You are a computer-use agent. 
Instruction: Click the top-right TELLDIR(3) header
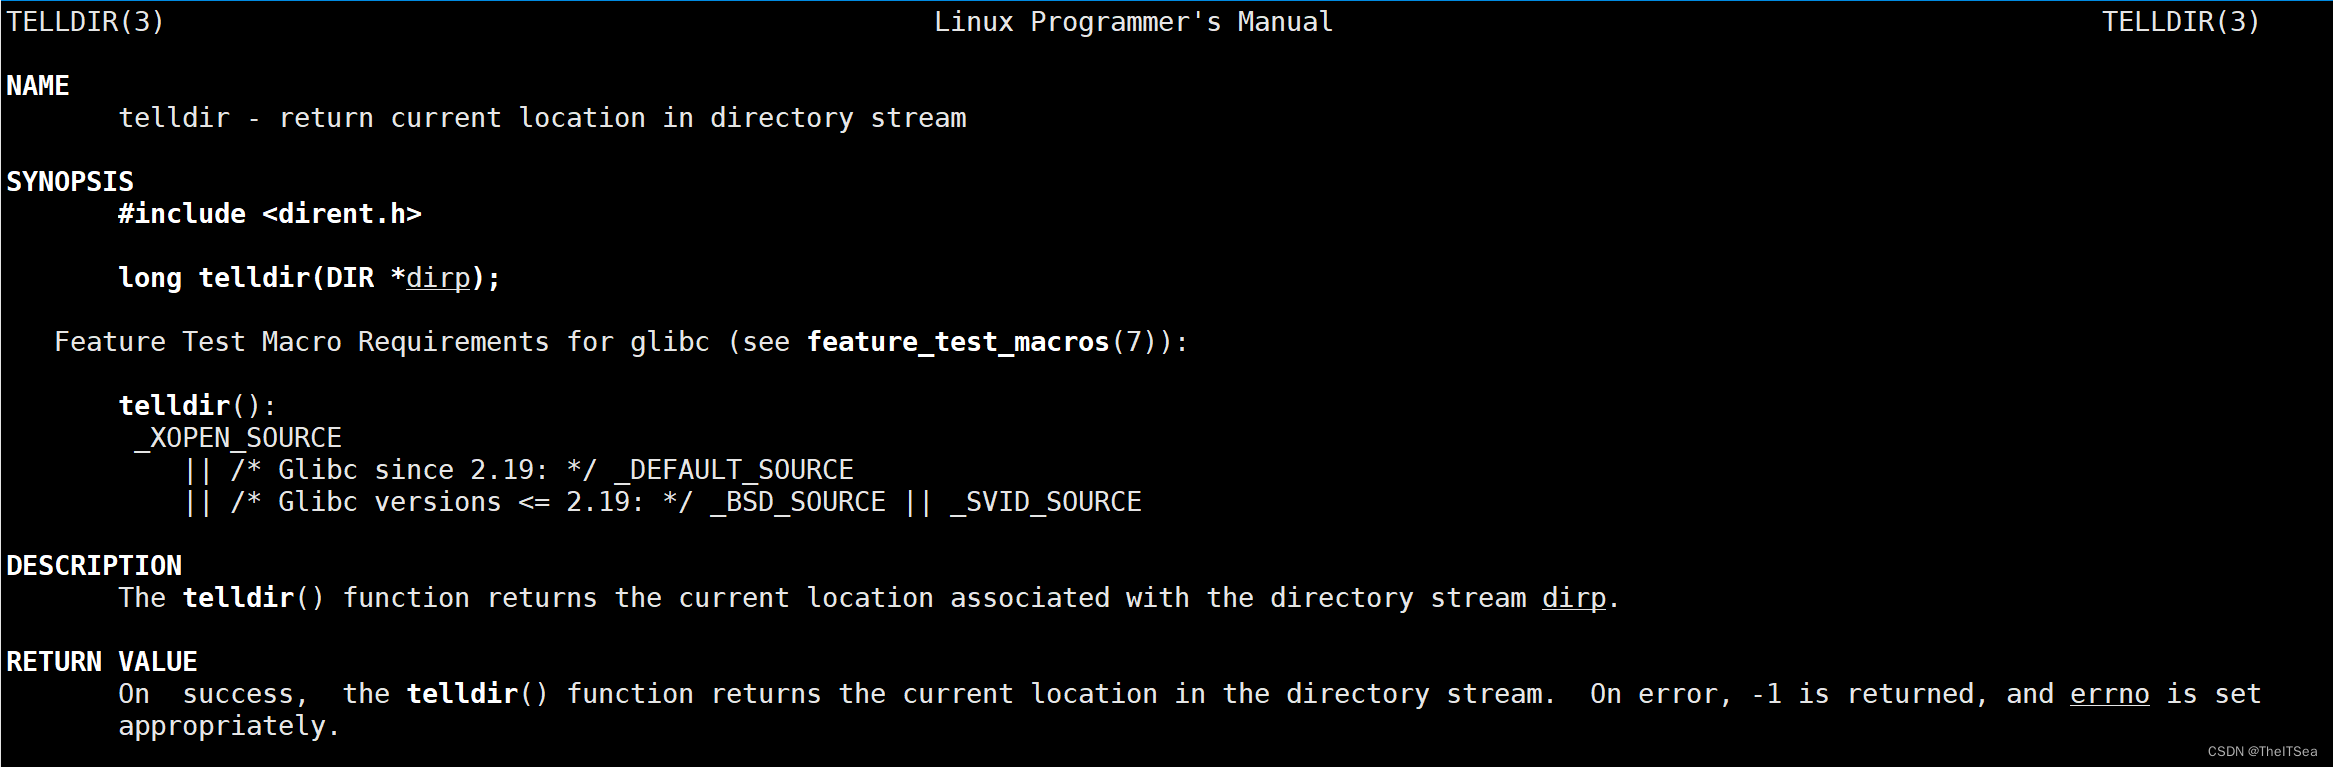click(2180, 22)
